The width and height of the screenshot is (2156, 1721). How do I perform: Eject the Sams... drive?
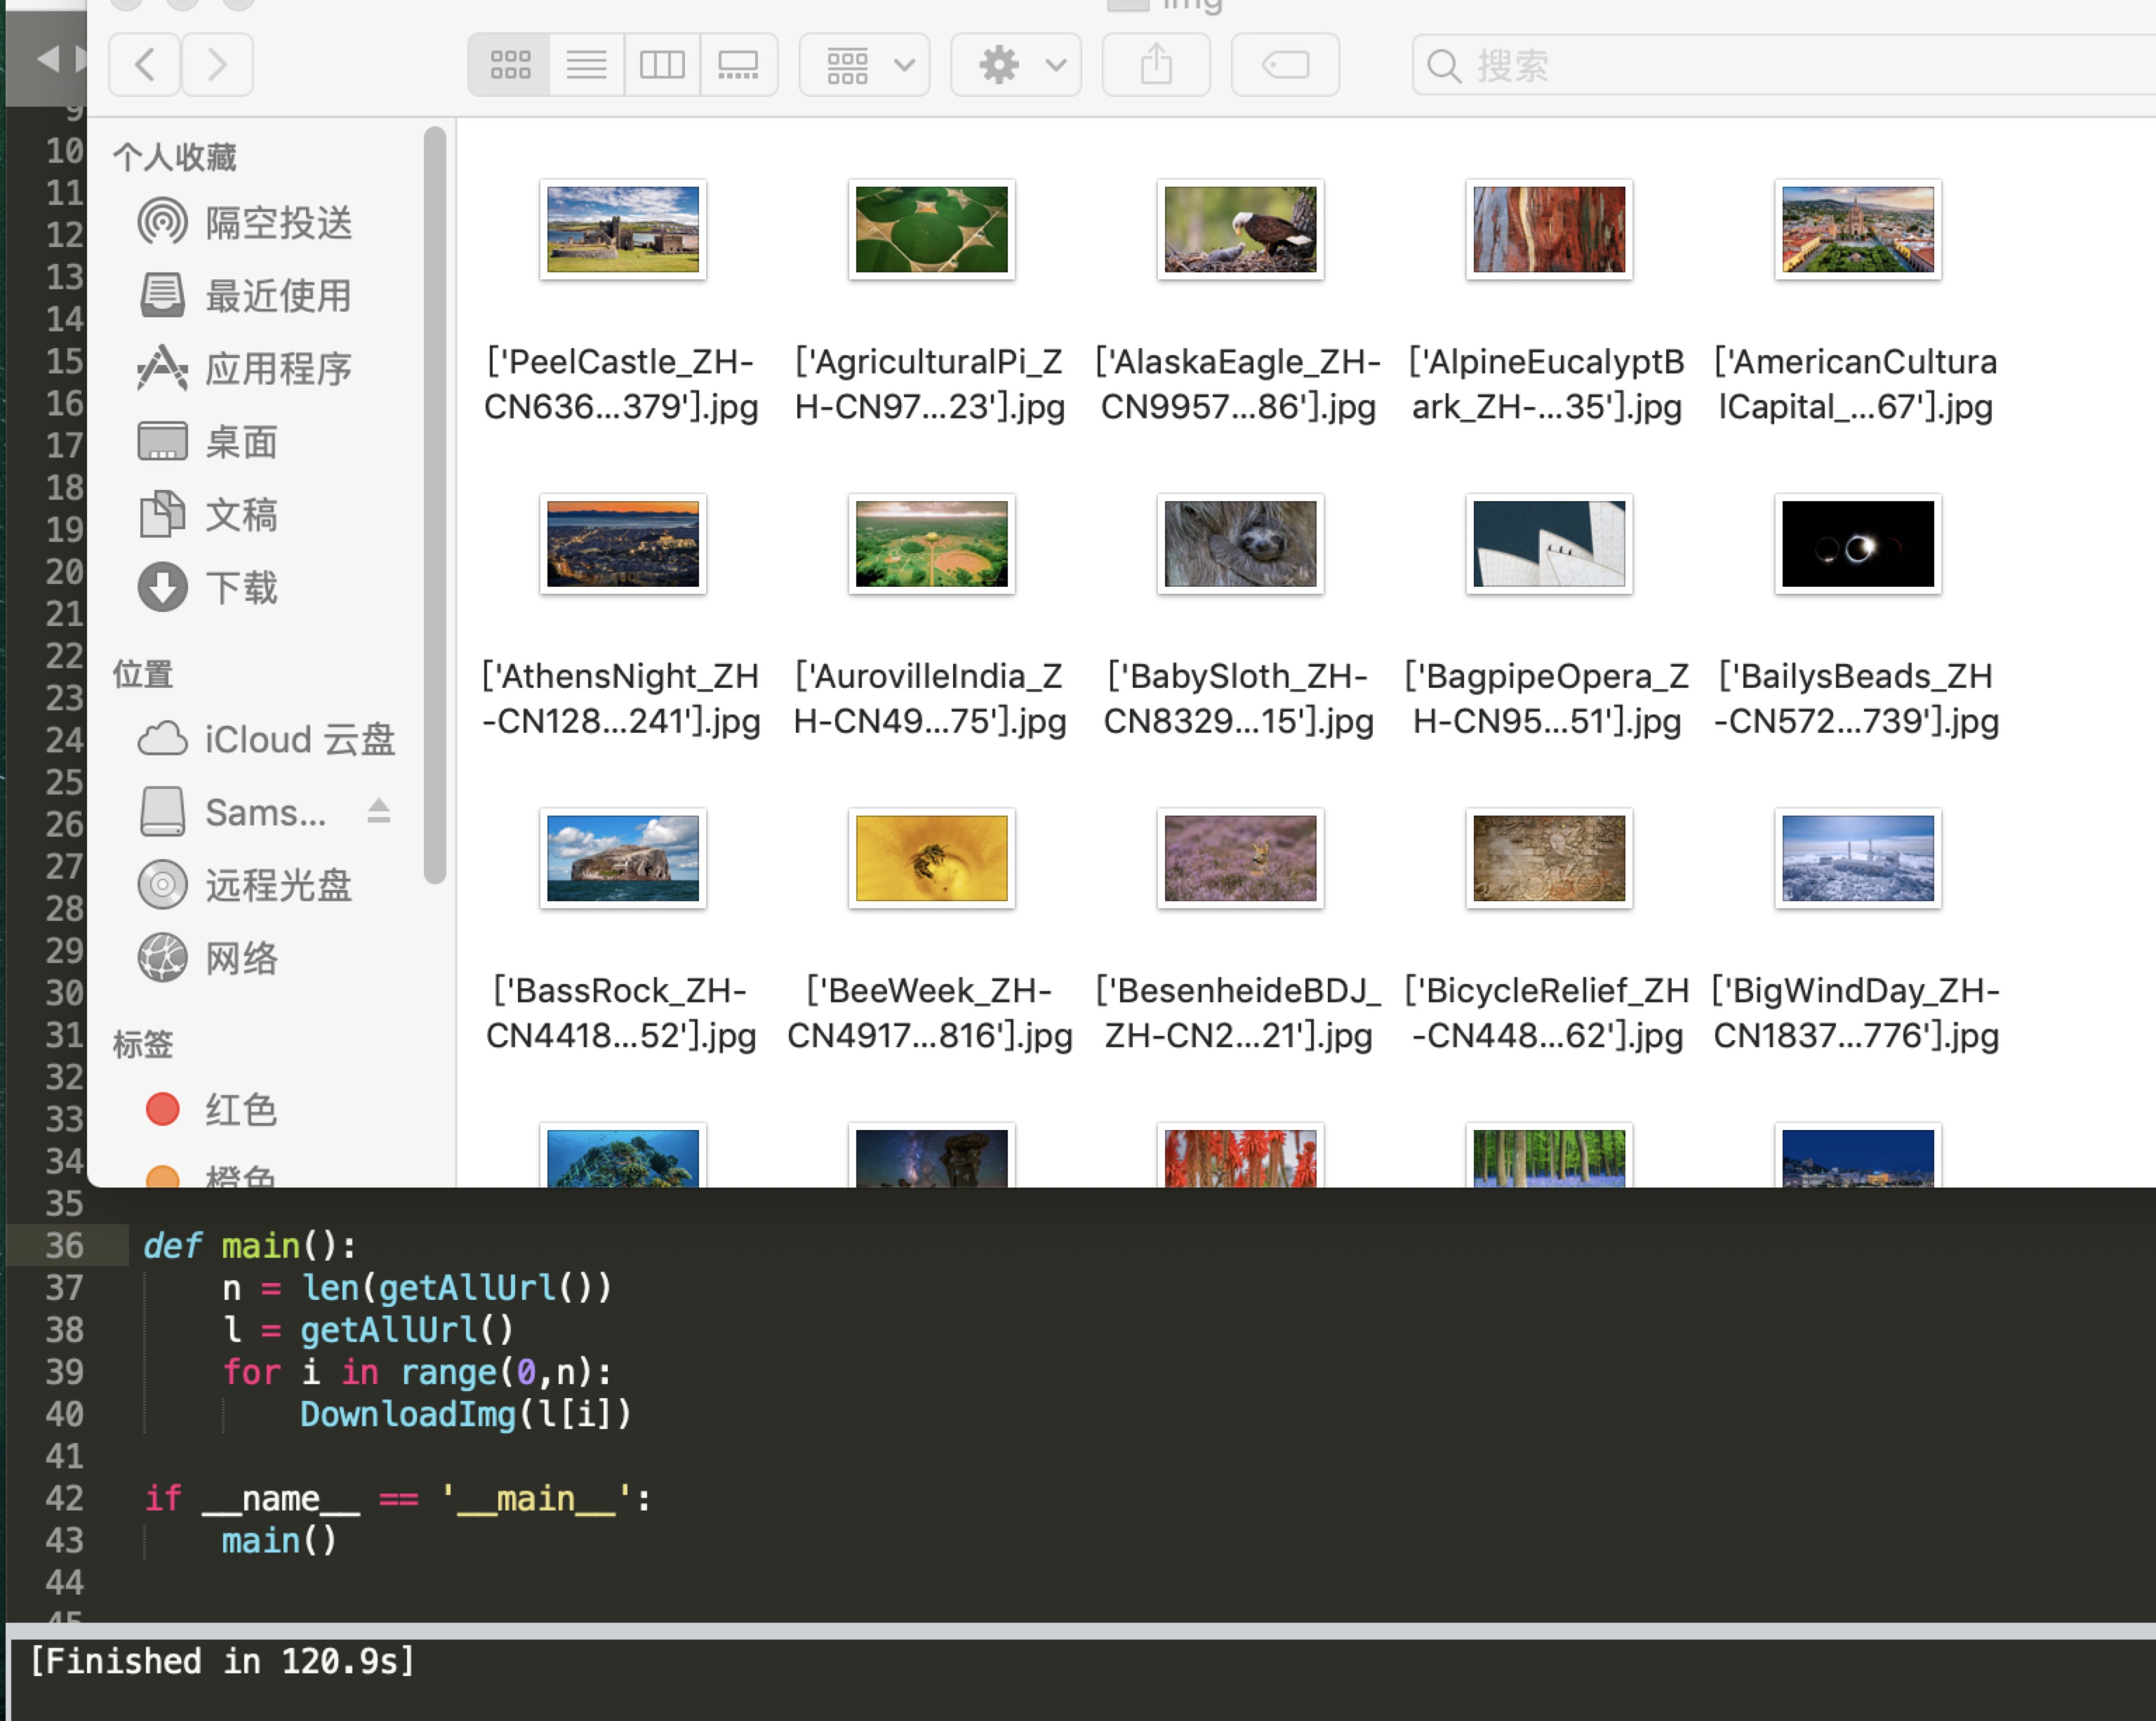pos(378,811)
